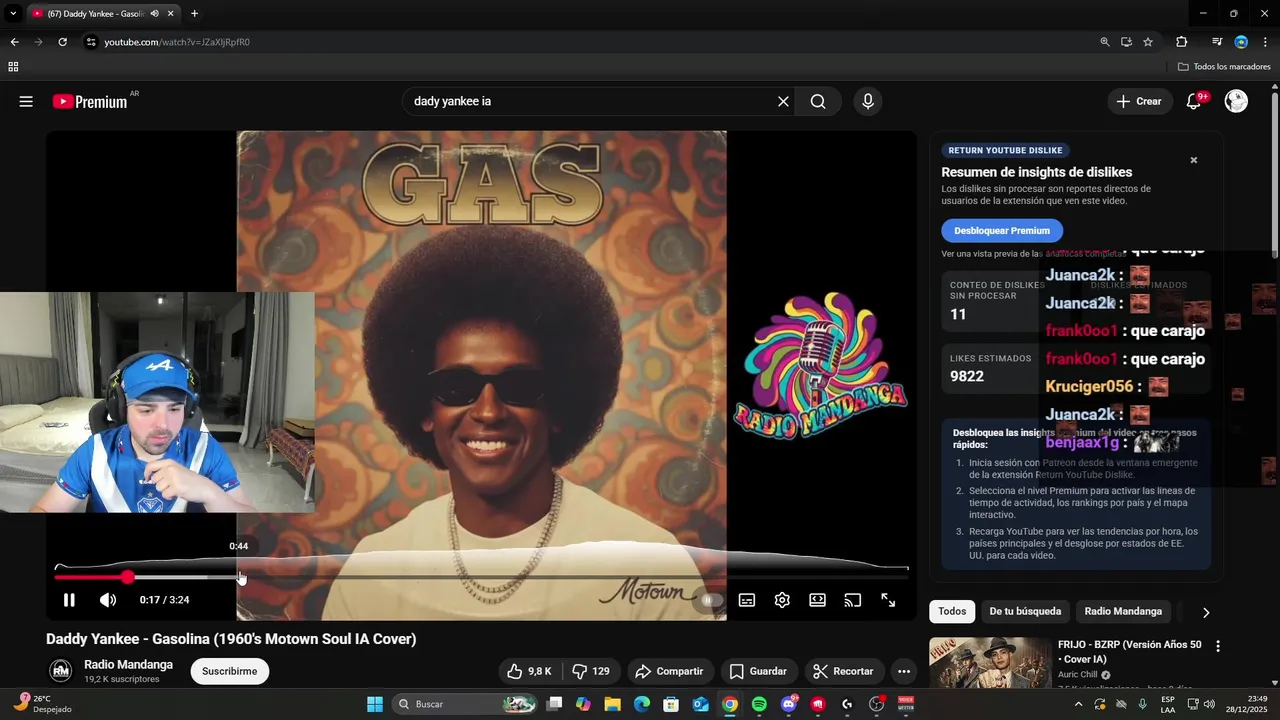Cast the video to a device
The image size is (1280, 720).
853,600
